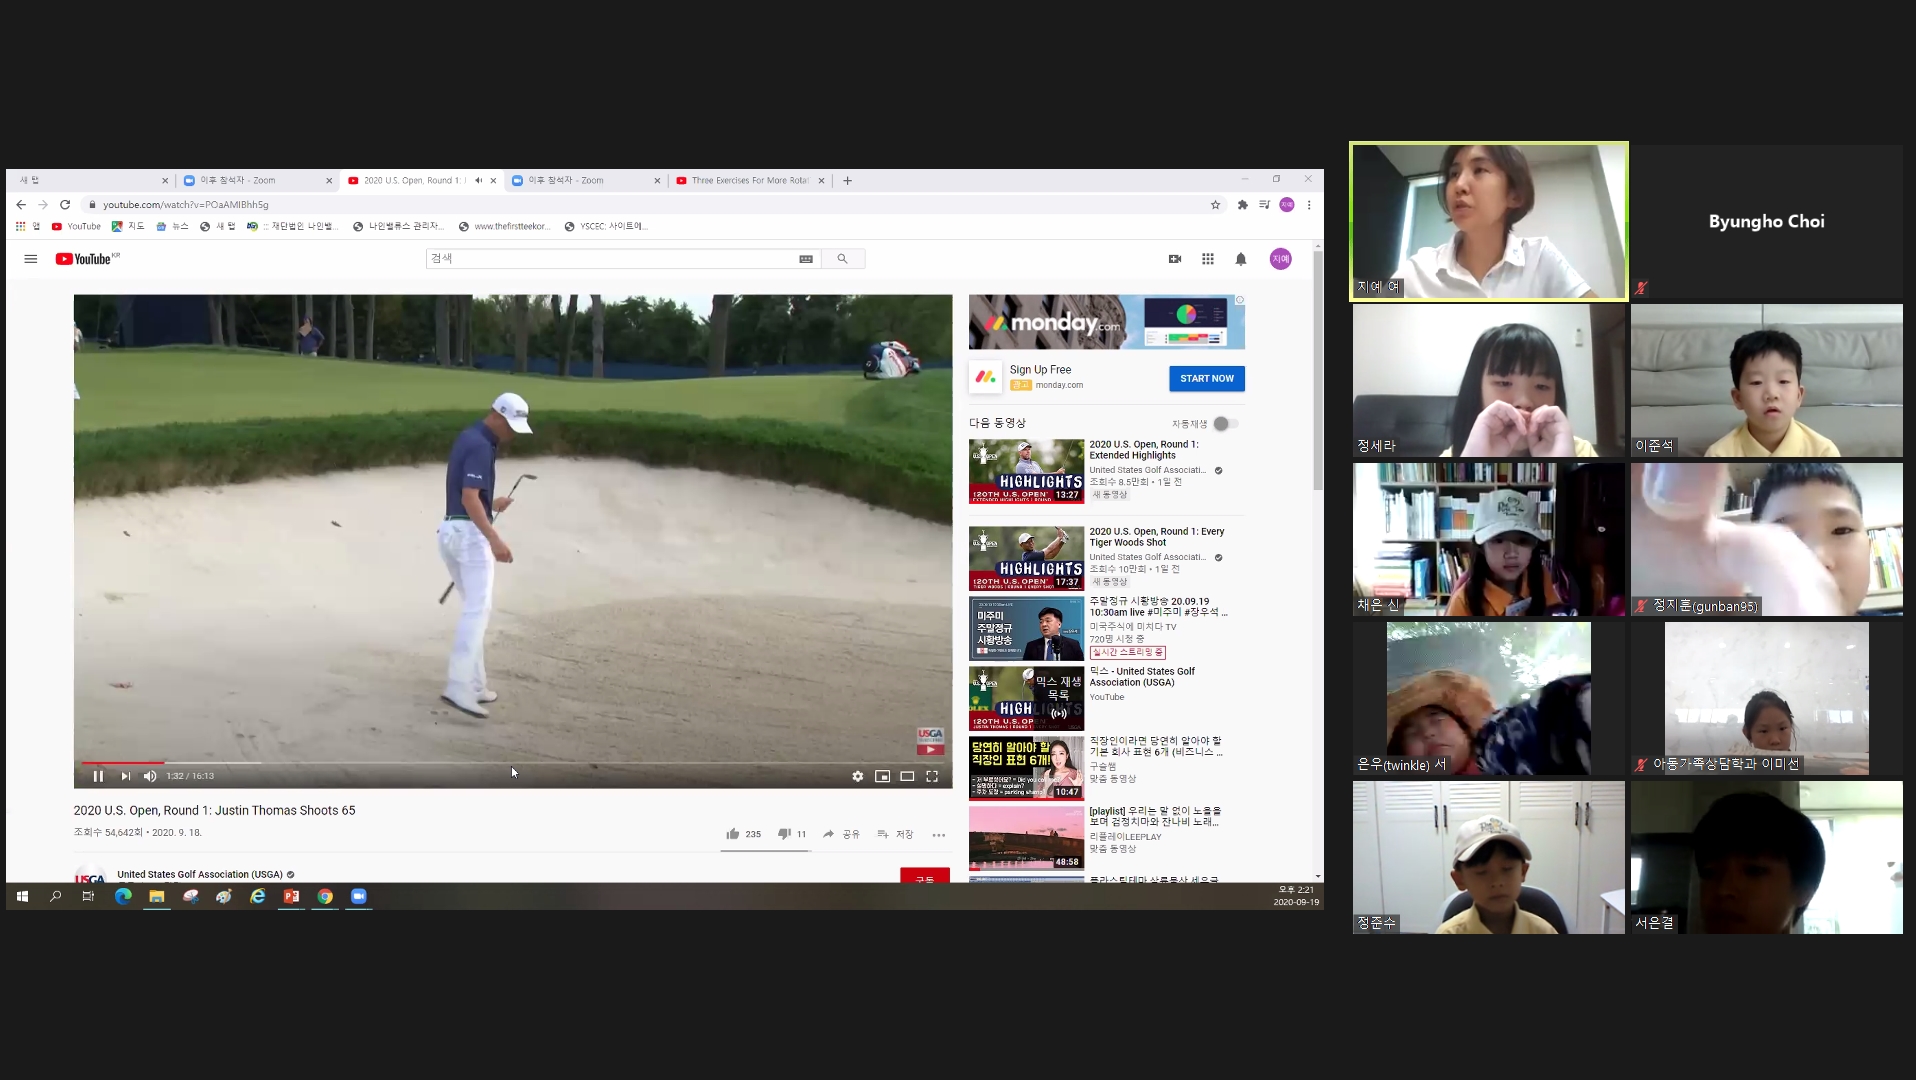Like the video with thumbs up
Image resolution: width=1916 pixels, height=1080 pixels.
coord(733,834)
